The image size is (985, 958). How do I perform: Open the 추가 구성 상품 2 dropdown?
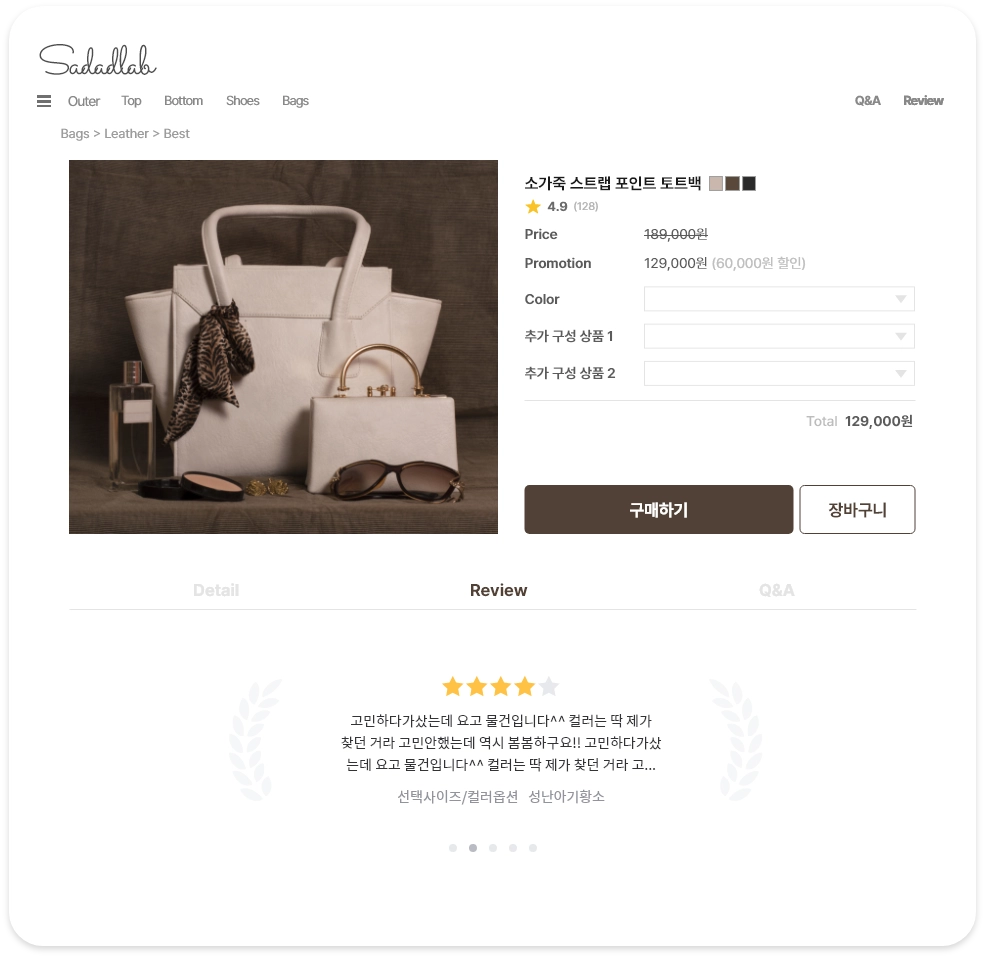coord(779,373)
